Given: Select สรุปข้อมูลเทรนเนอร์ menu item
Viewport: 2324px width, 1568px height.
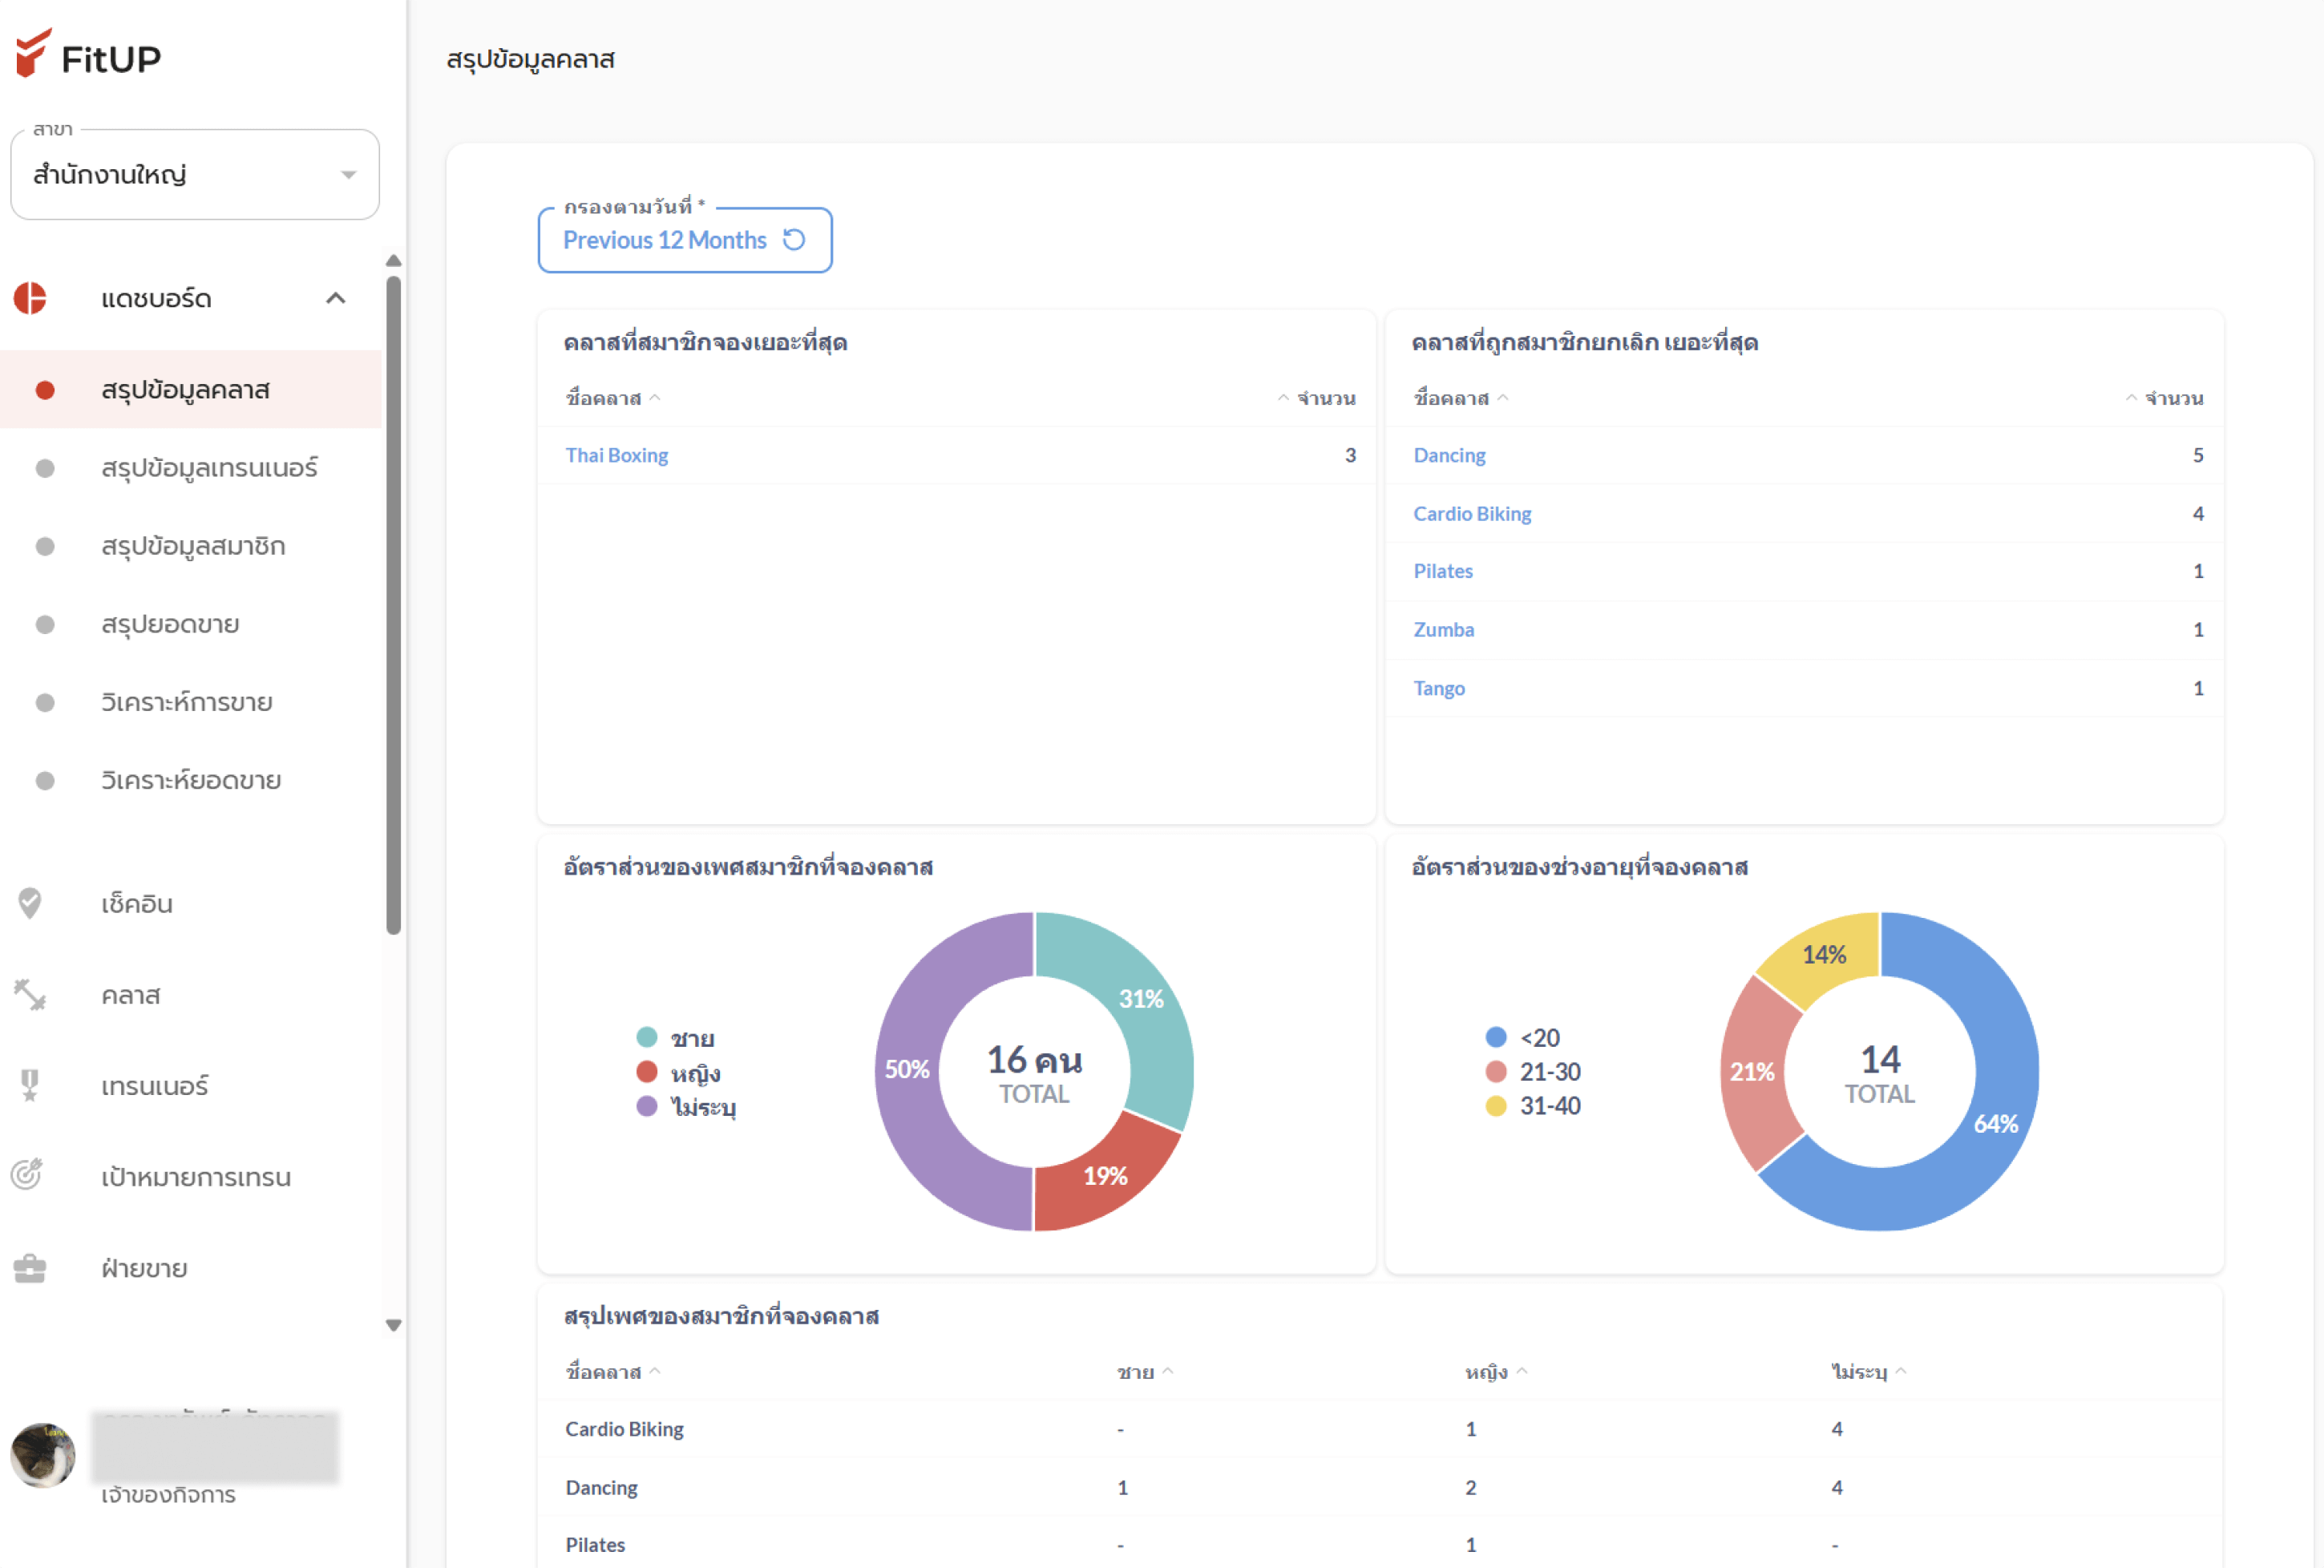Looking at the screenshot, I should coord(211,467).
